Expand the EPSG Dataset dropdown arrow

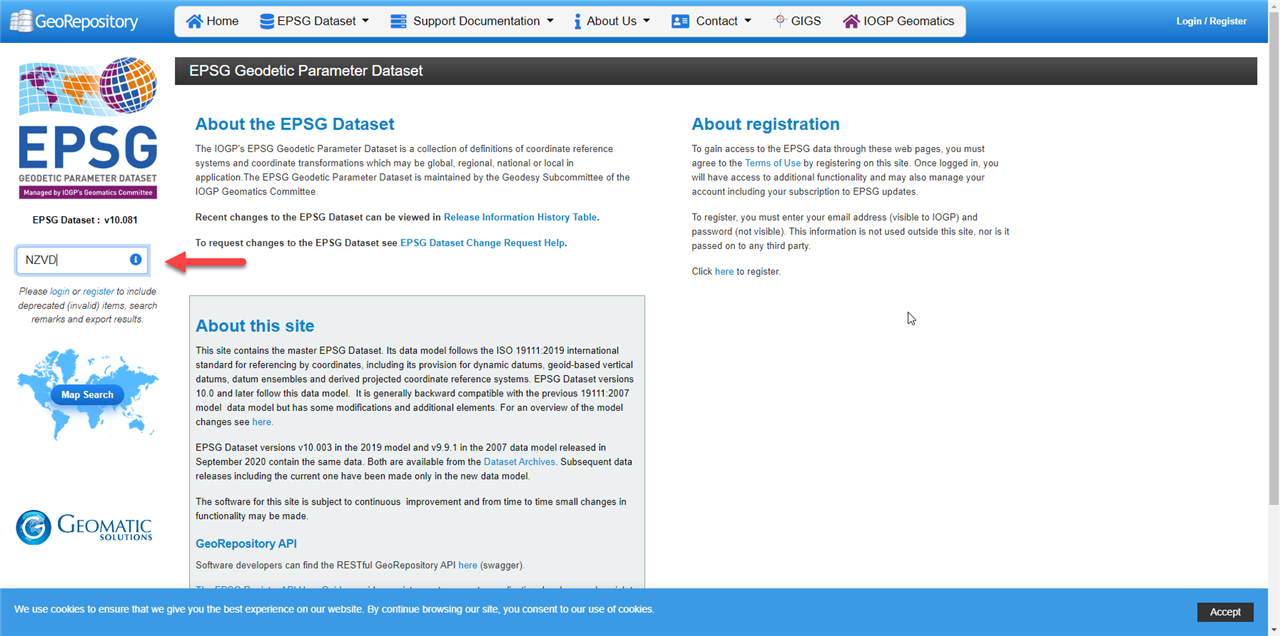tap(365, 21)
